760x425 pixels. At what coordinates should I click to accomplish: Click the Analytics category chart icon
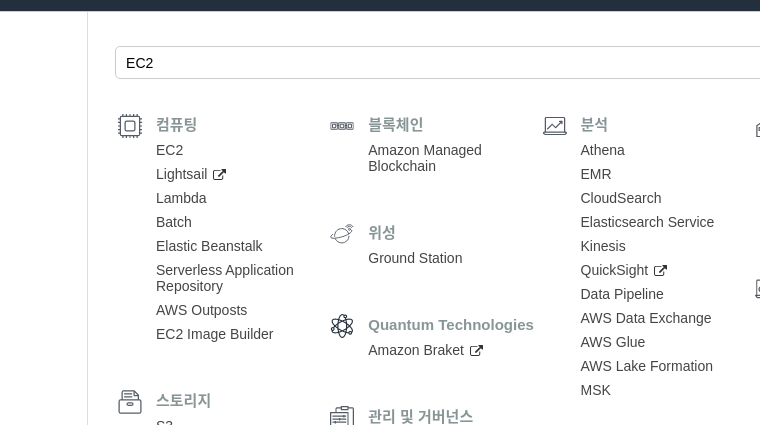click(x=554, y=126)
